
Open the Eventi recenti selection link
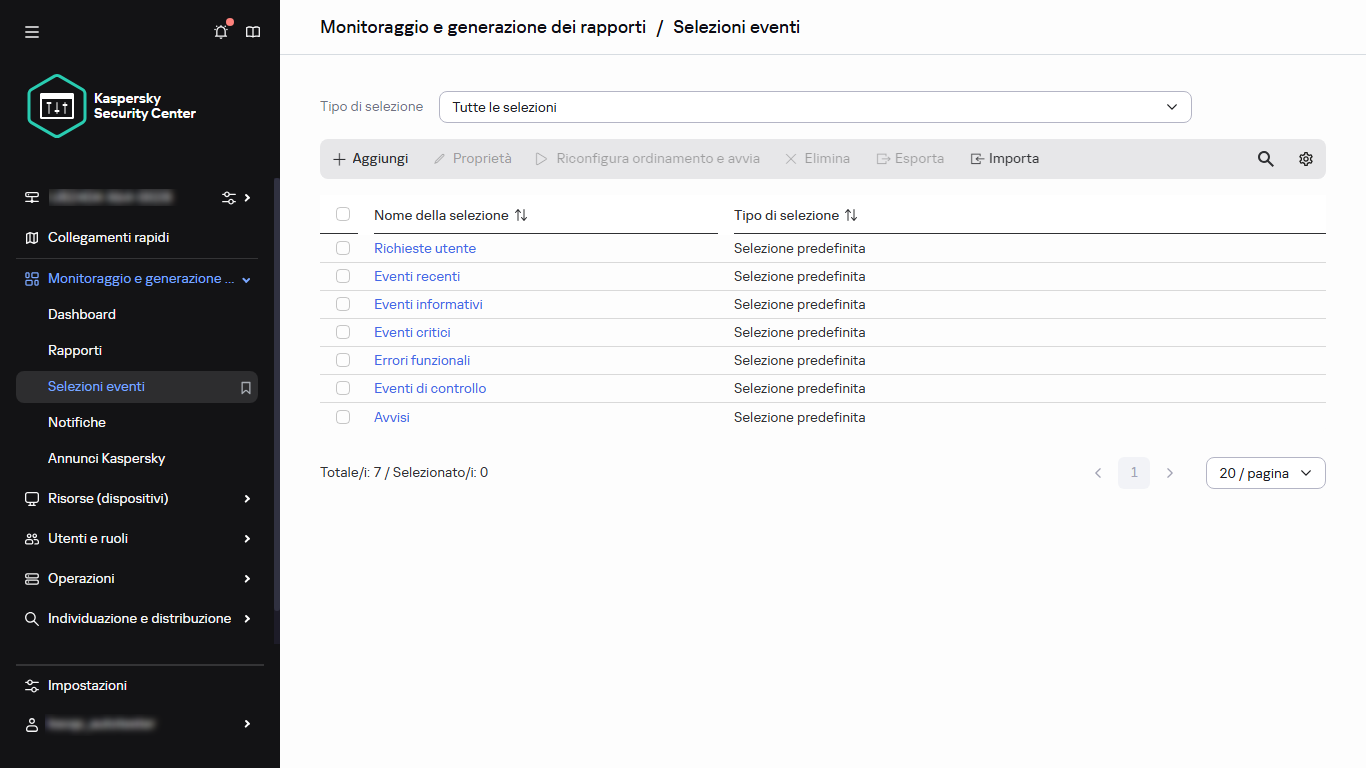tap(417, 276)
